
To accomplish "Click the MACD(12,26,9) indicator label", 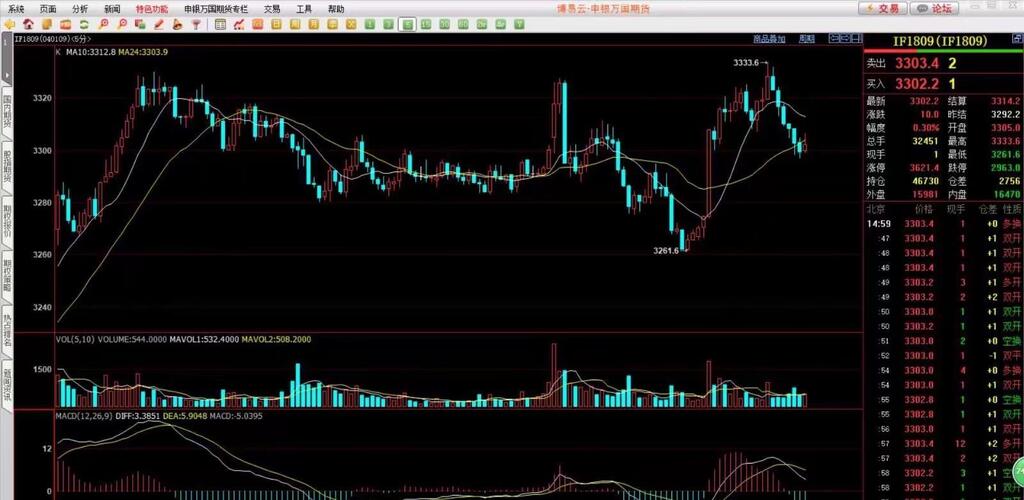I will (x=85, y=415).
